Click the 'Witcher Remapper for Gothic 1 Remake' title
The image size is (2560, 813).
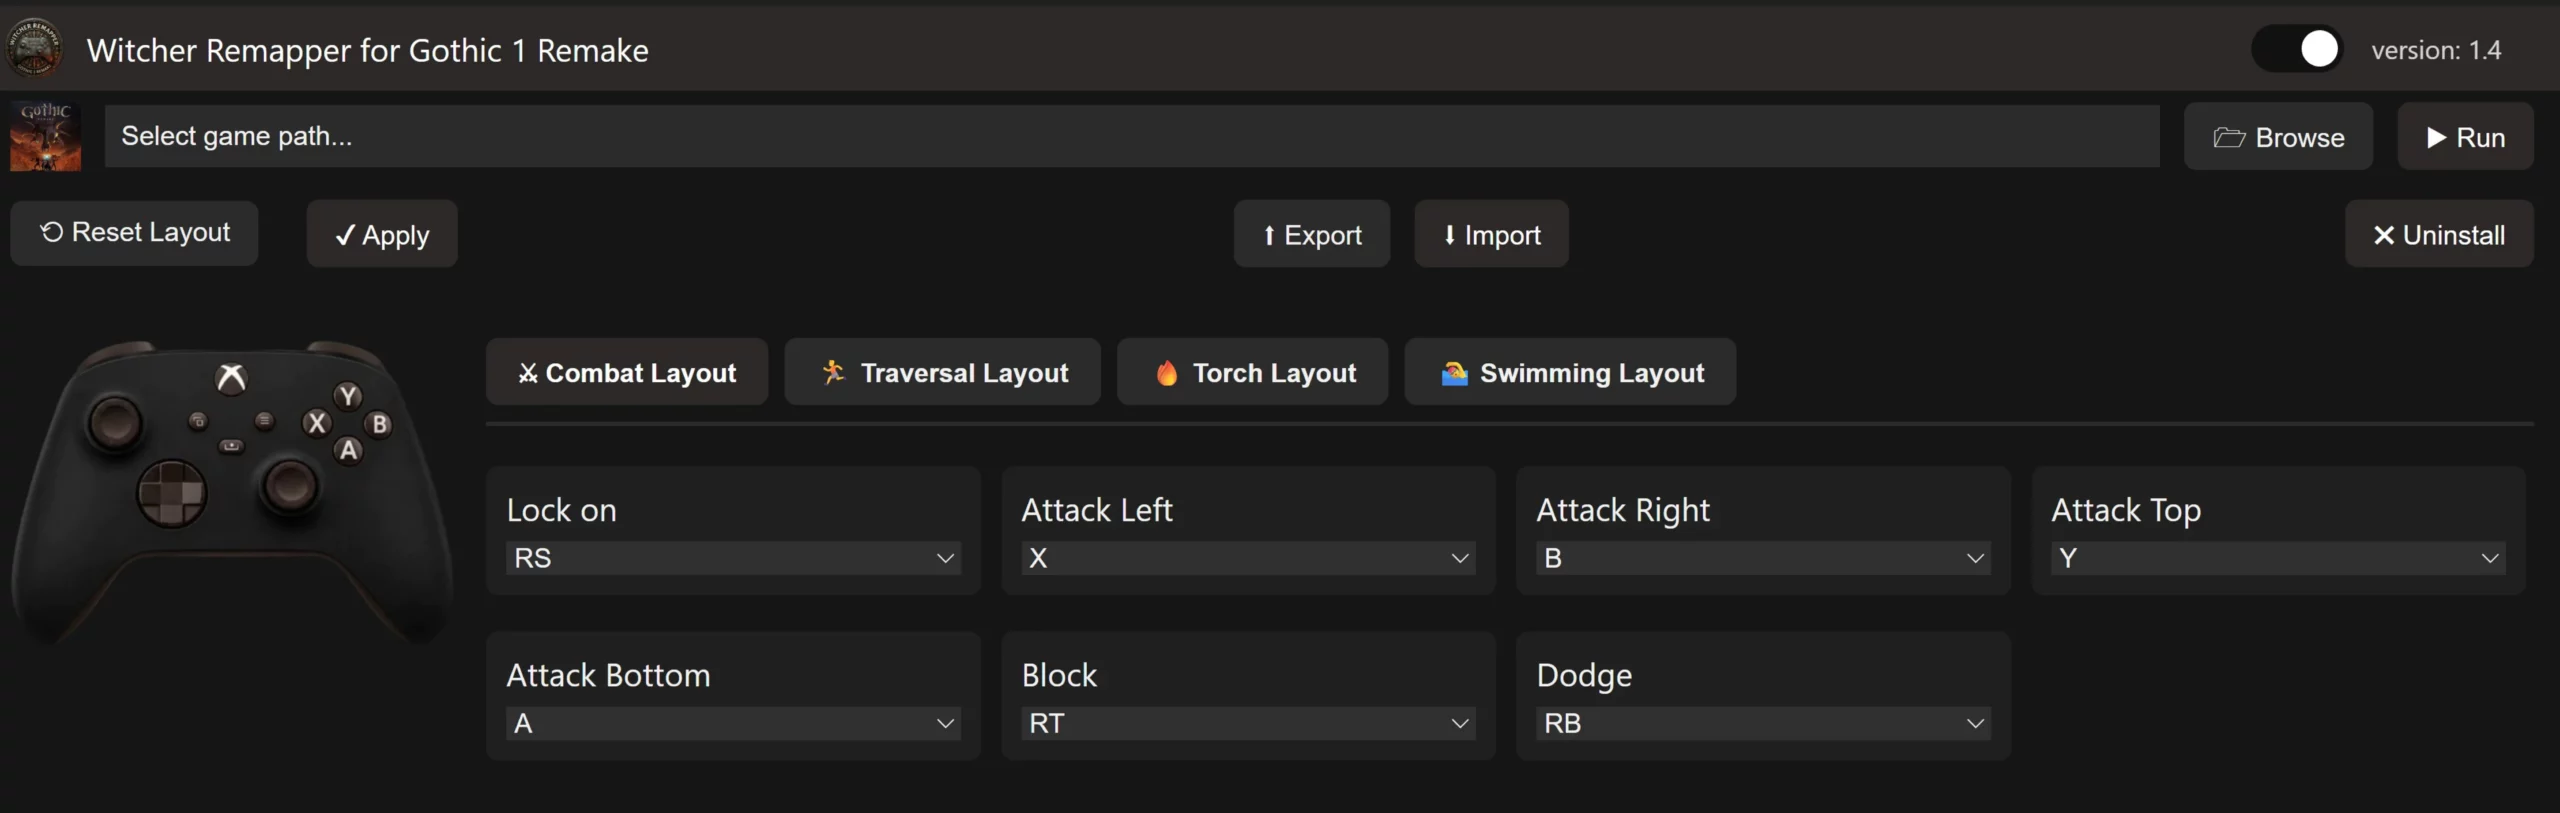pyautogui.click(x=368, y=50)
